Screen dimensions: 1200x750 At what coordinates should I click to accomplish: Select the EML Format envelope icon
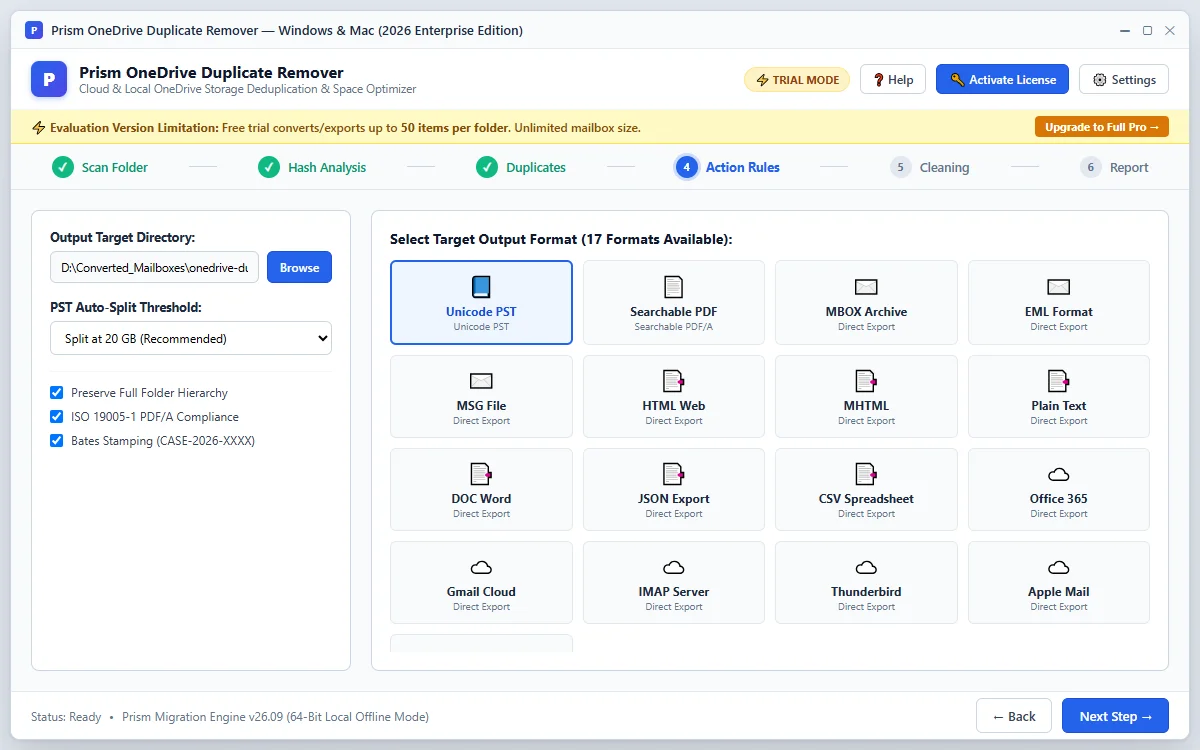1059,288
